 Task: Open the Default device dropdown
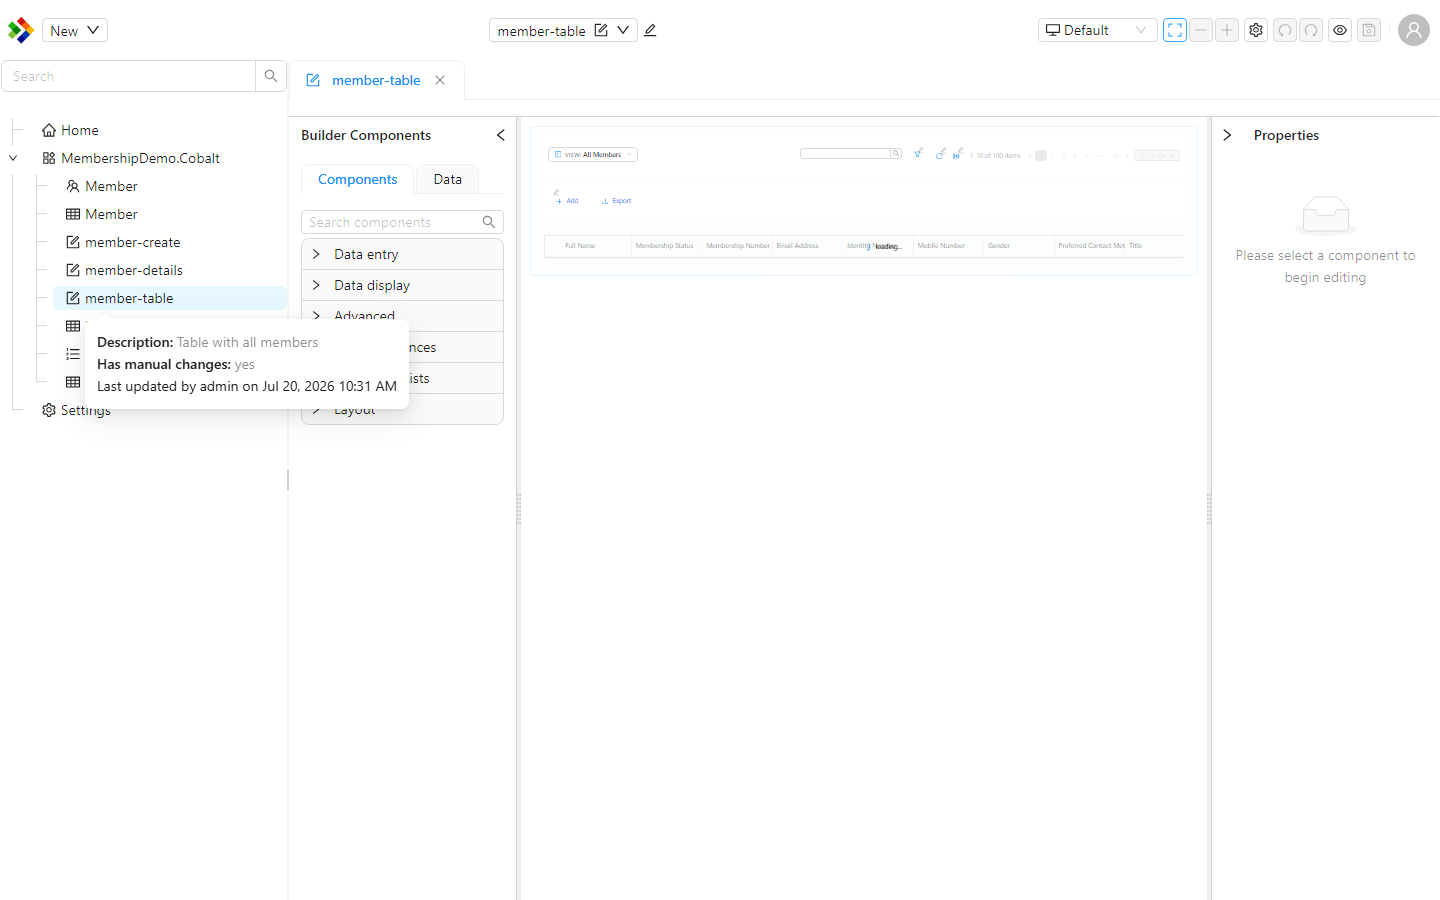(1097, 30)
